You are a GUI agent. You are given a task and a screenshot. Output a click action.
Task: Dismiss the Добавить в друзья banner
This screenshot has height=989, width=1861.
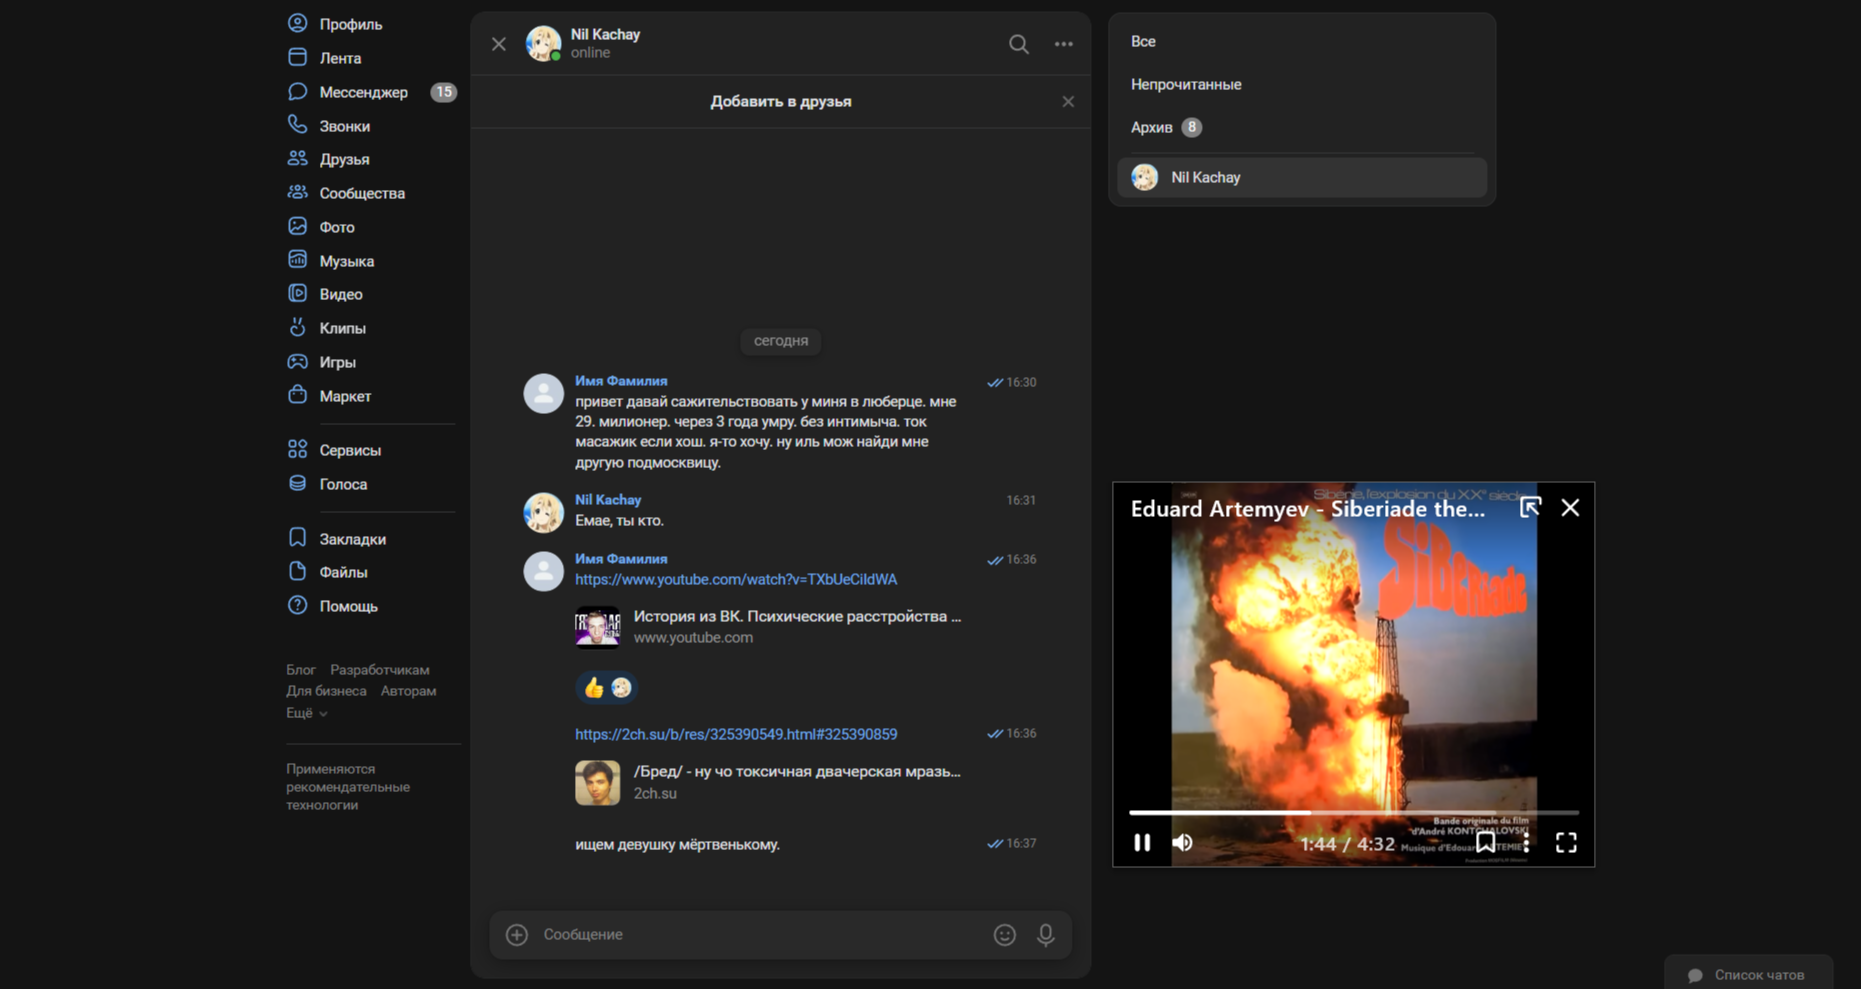[1068, 102]
